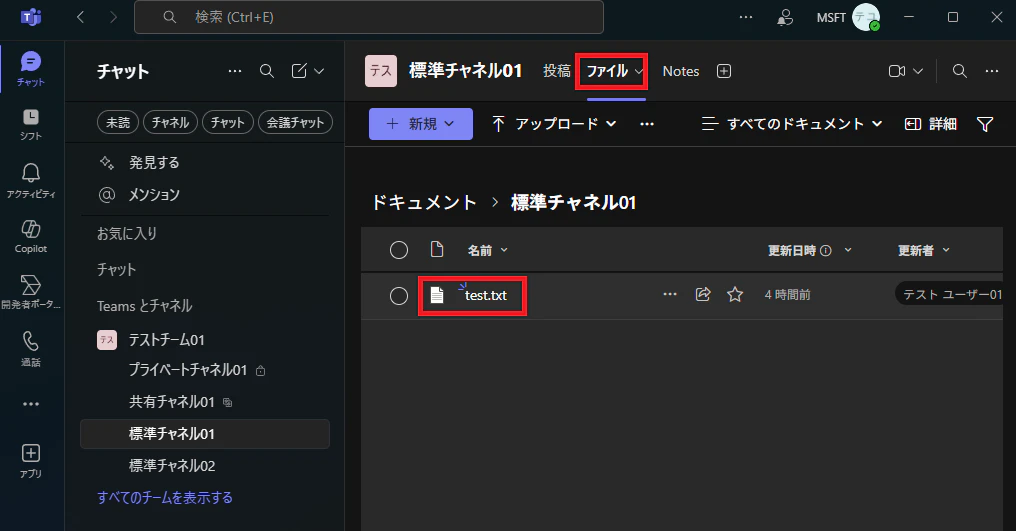Screen dimensions: 1016x531
Task: Add test.txt to favorites with star
Action: (x=735, y=294)
